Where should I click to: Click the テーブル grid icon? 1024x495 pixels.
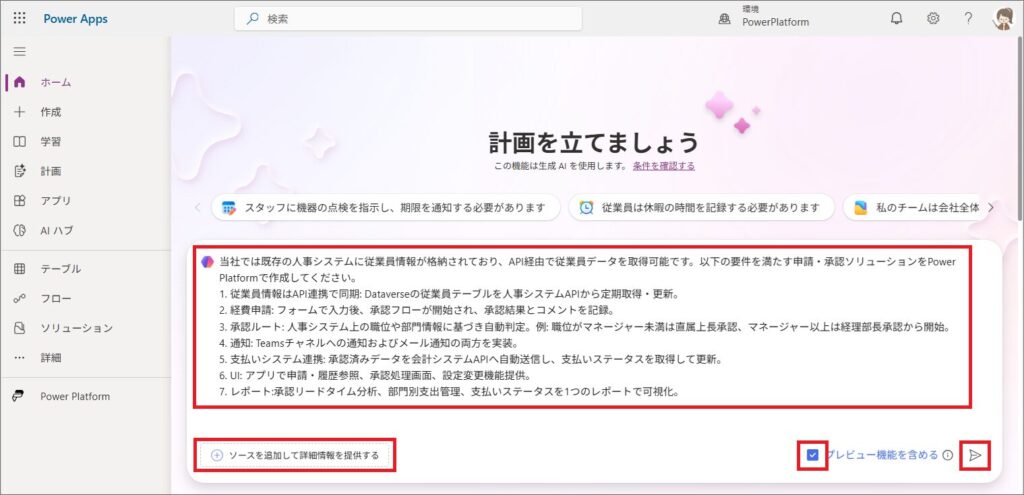[20, 268]
